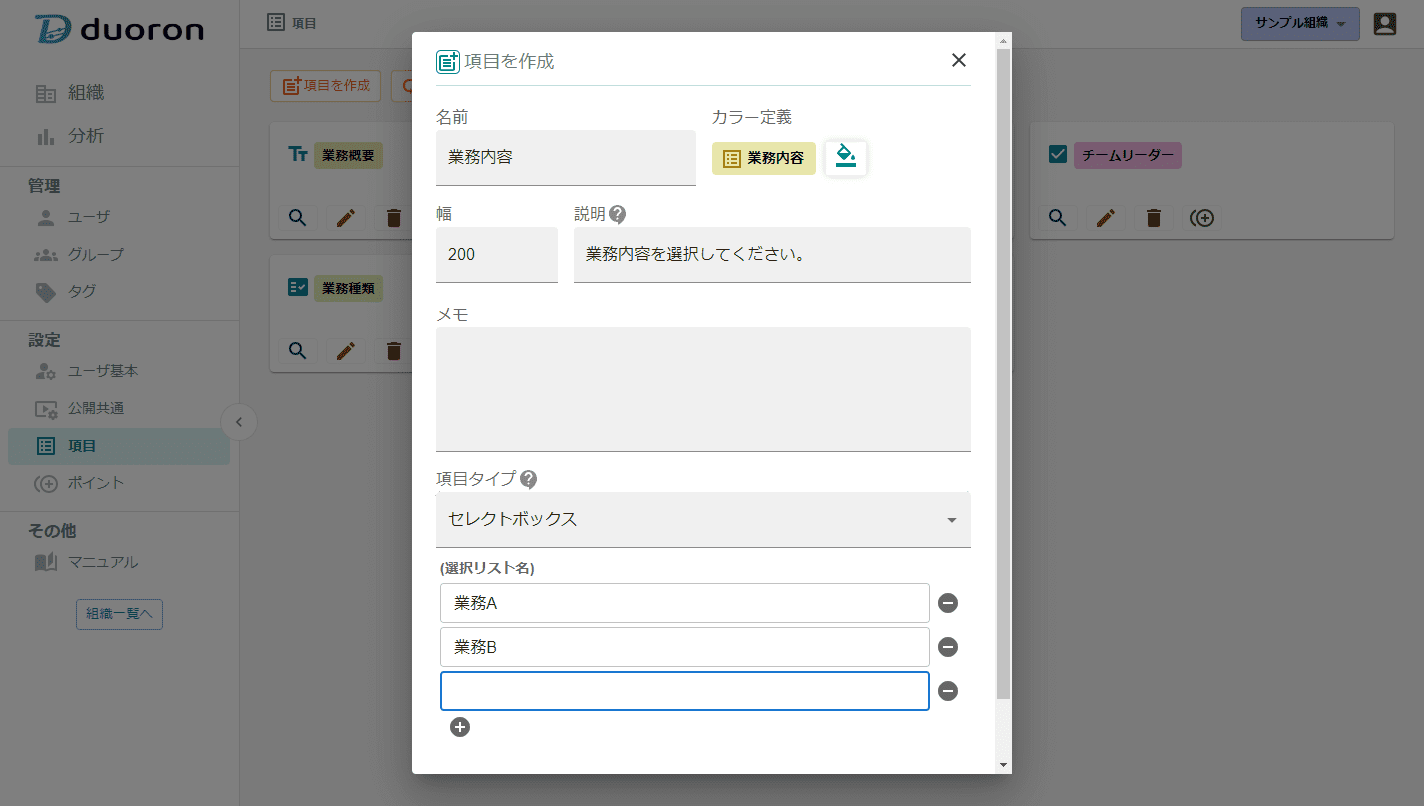
Task: Click the dialog scrollbar down arrow
Action: (x=1003, y=765)
